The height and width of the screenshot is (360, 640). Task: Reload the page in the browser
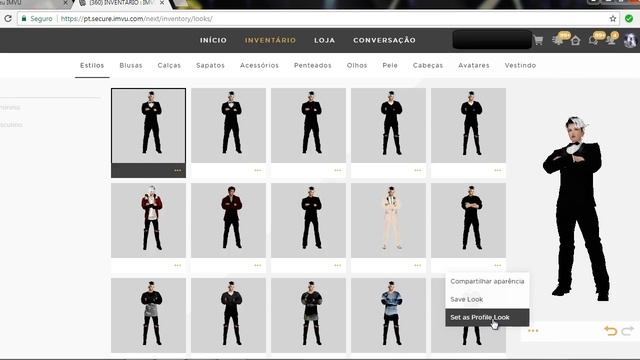pyautogui.click(x=8, y=18)
